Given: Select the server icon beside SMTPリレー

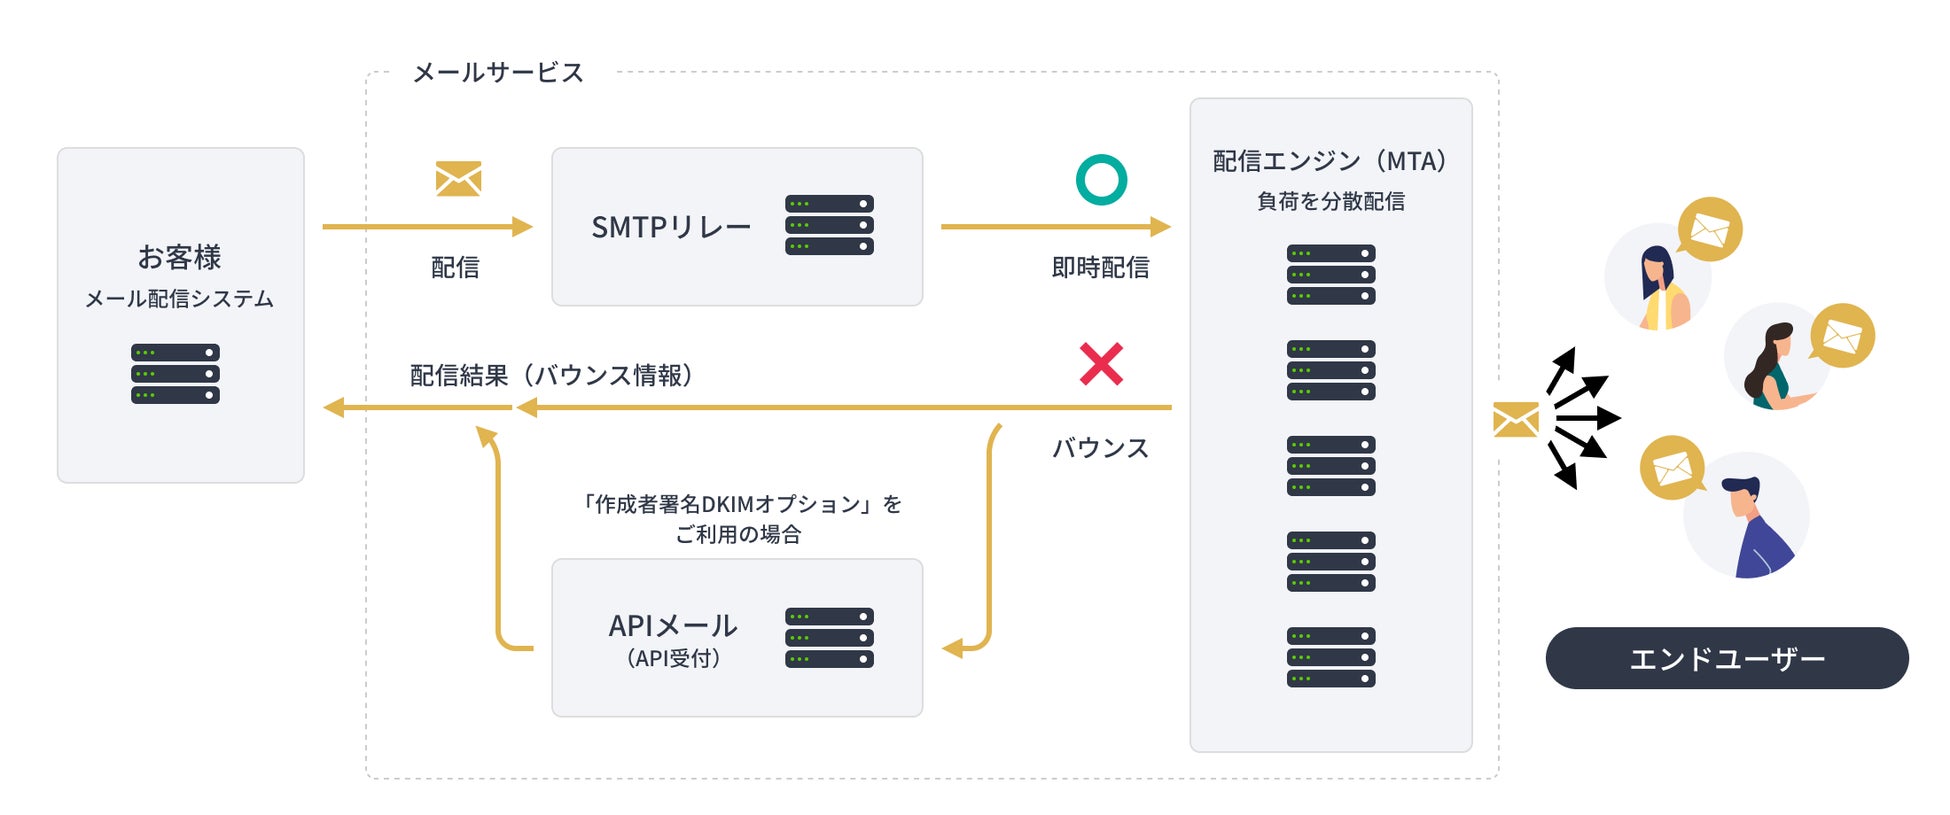Looking at the screenshot, I should coord(829,225).
